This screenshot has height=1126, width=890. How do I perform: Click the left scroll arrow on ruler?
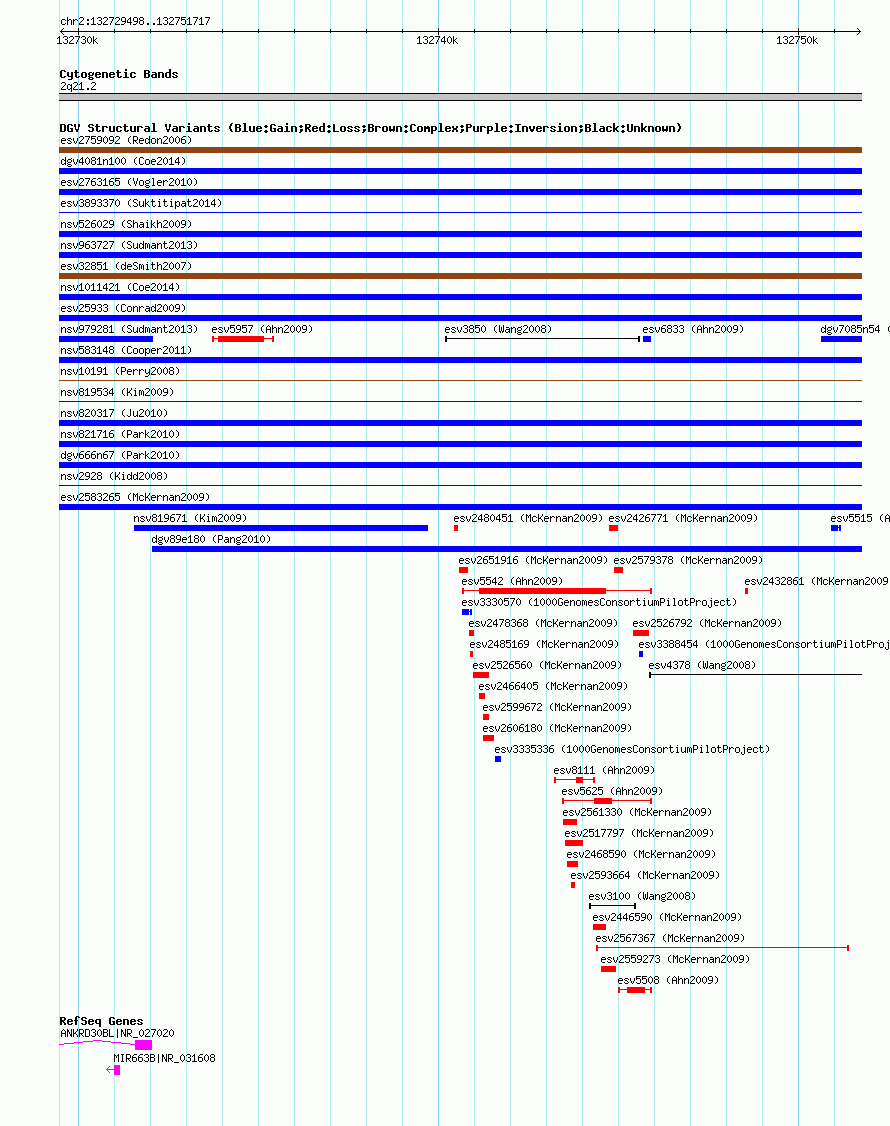tap(62, 31)
